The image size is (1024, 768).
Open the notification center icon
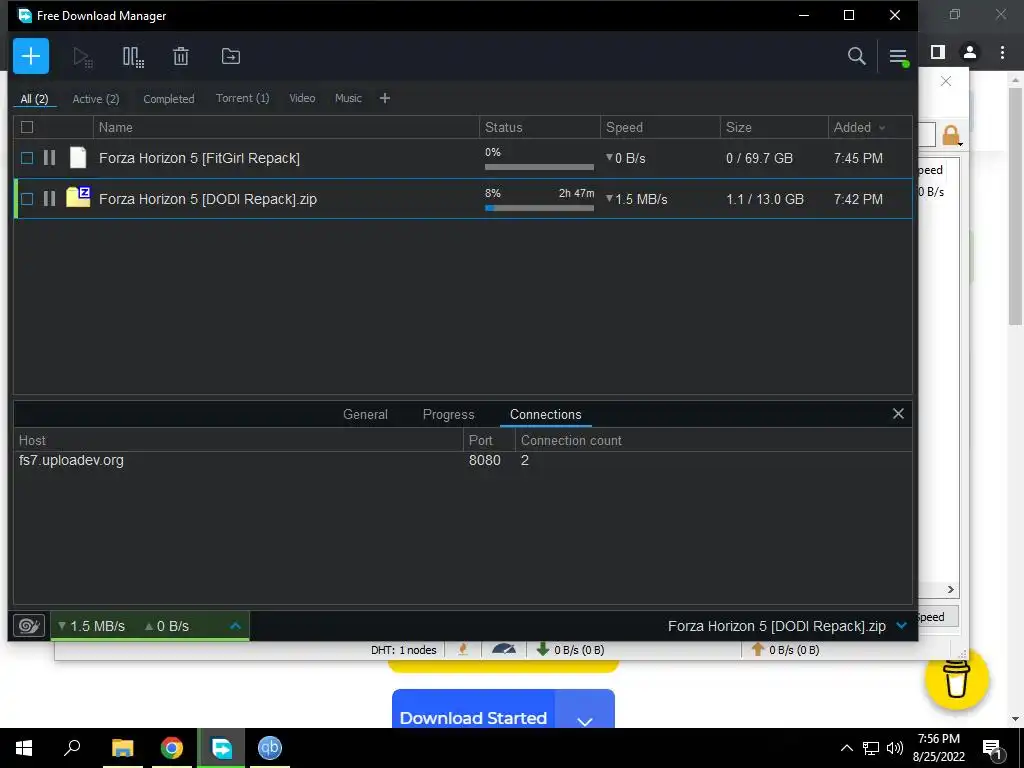click(x=993, y=749)
